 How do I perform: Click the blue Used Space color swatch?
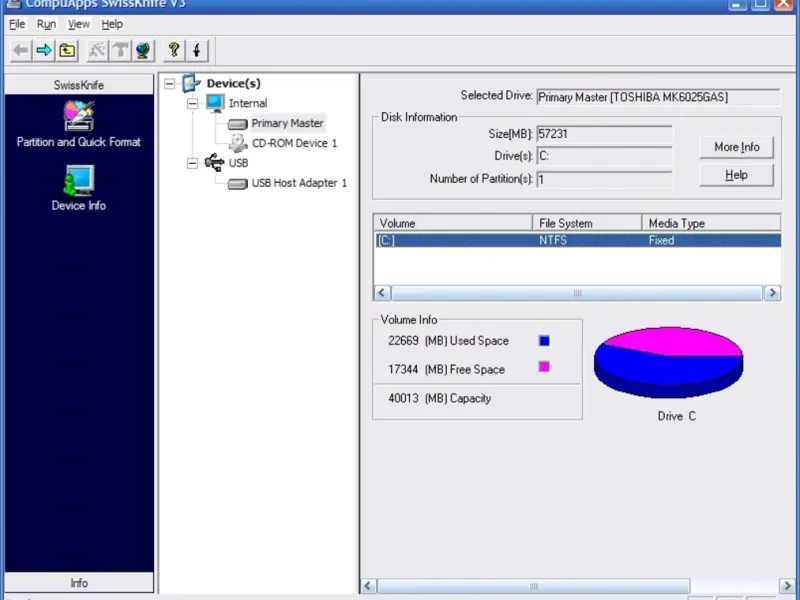point(544,341)
